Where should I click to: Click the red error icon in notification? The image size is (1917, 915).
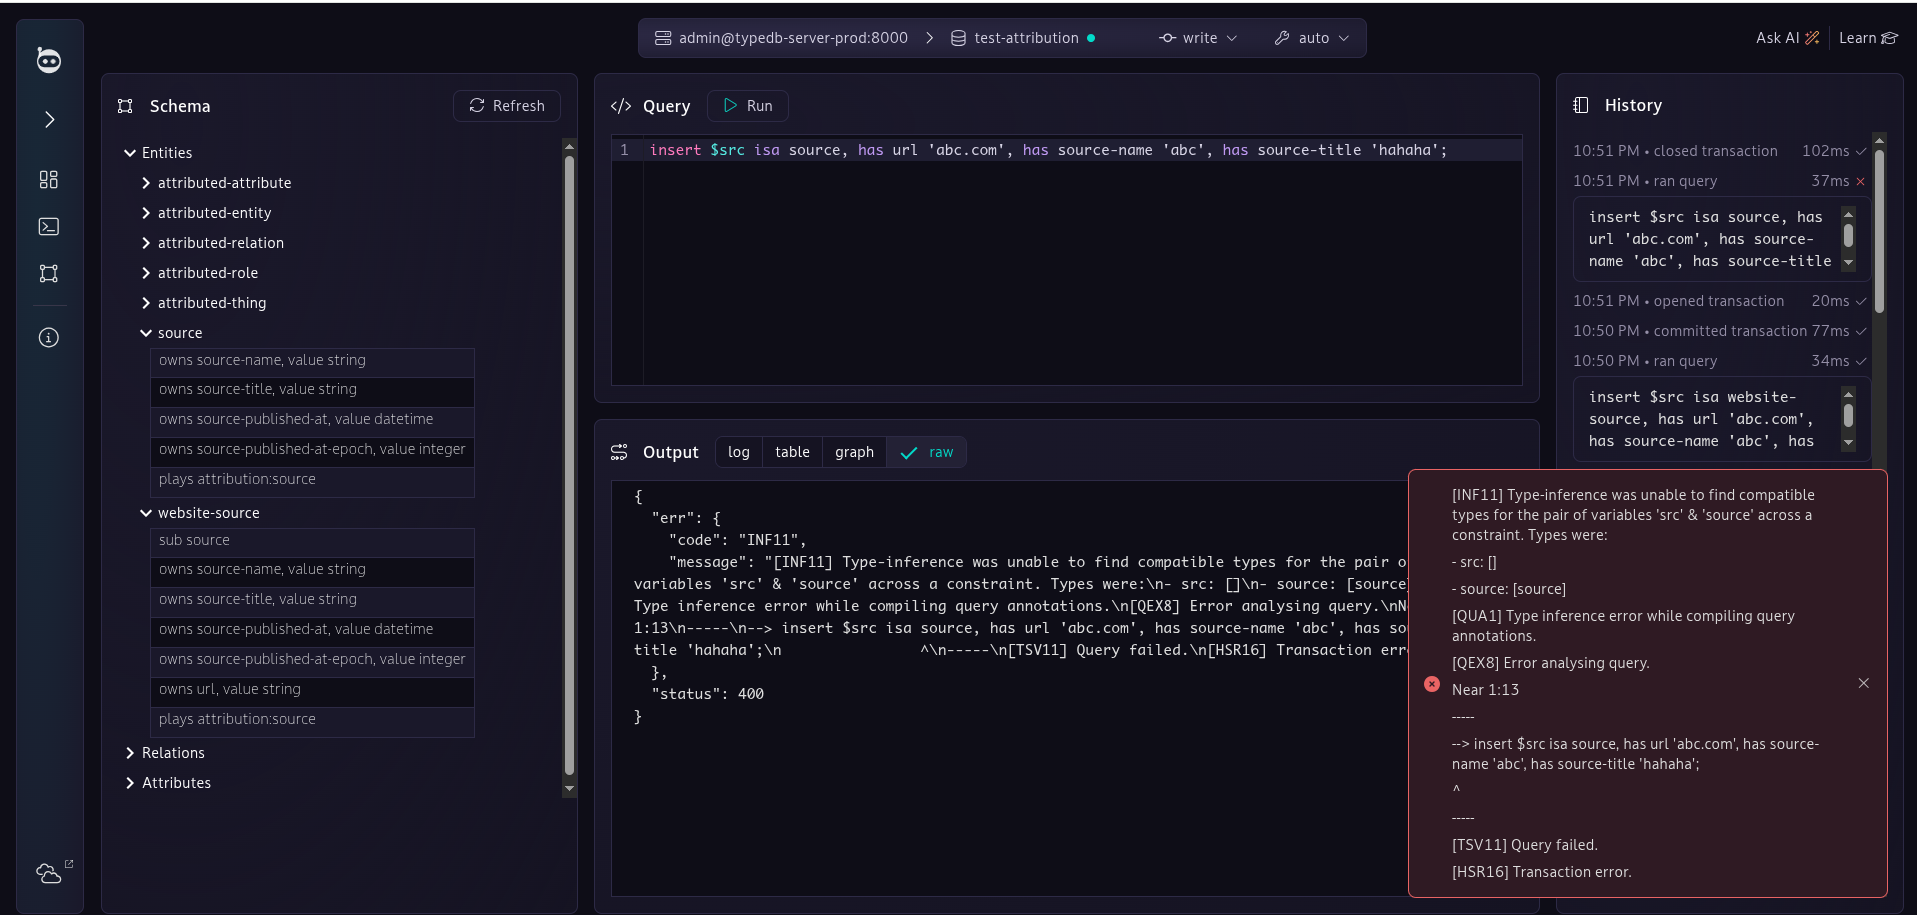coord(1432,684)
